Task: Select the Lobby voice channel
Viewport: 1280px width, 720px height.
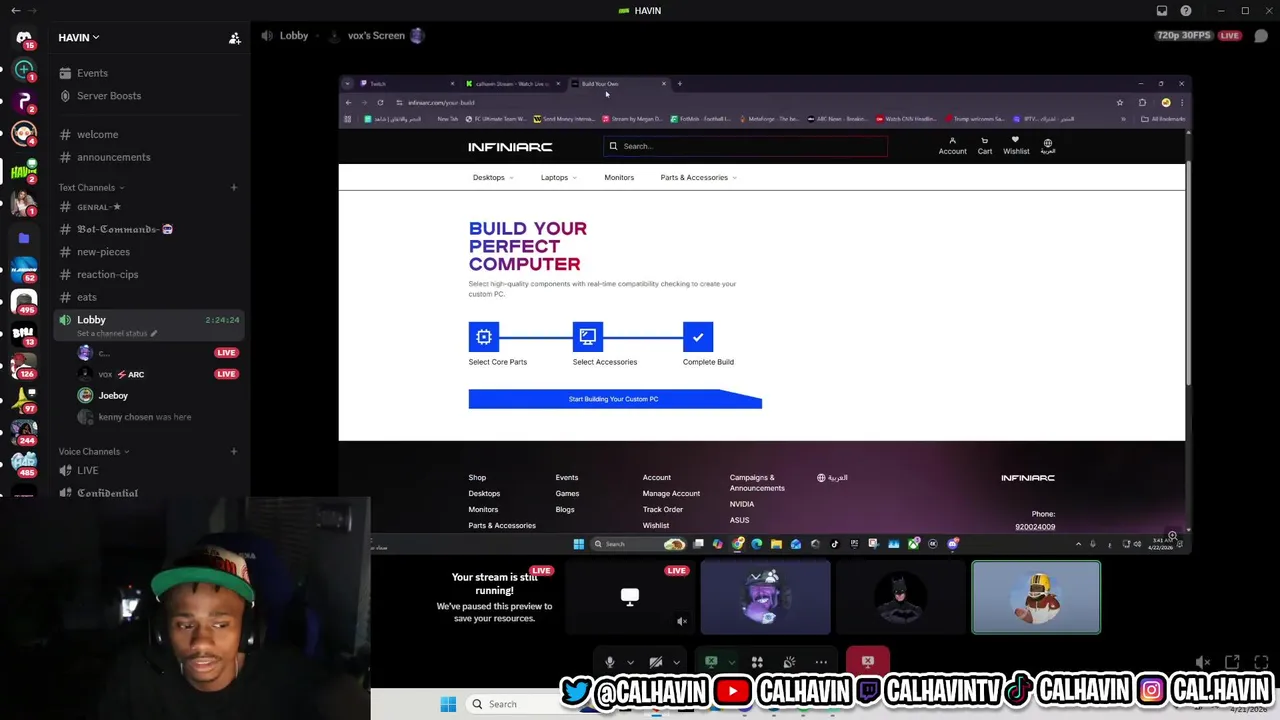Action: tap(91, 320)
